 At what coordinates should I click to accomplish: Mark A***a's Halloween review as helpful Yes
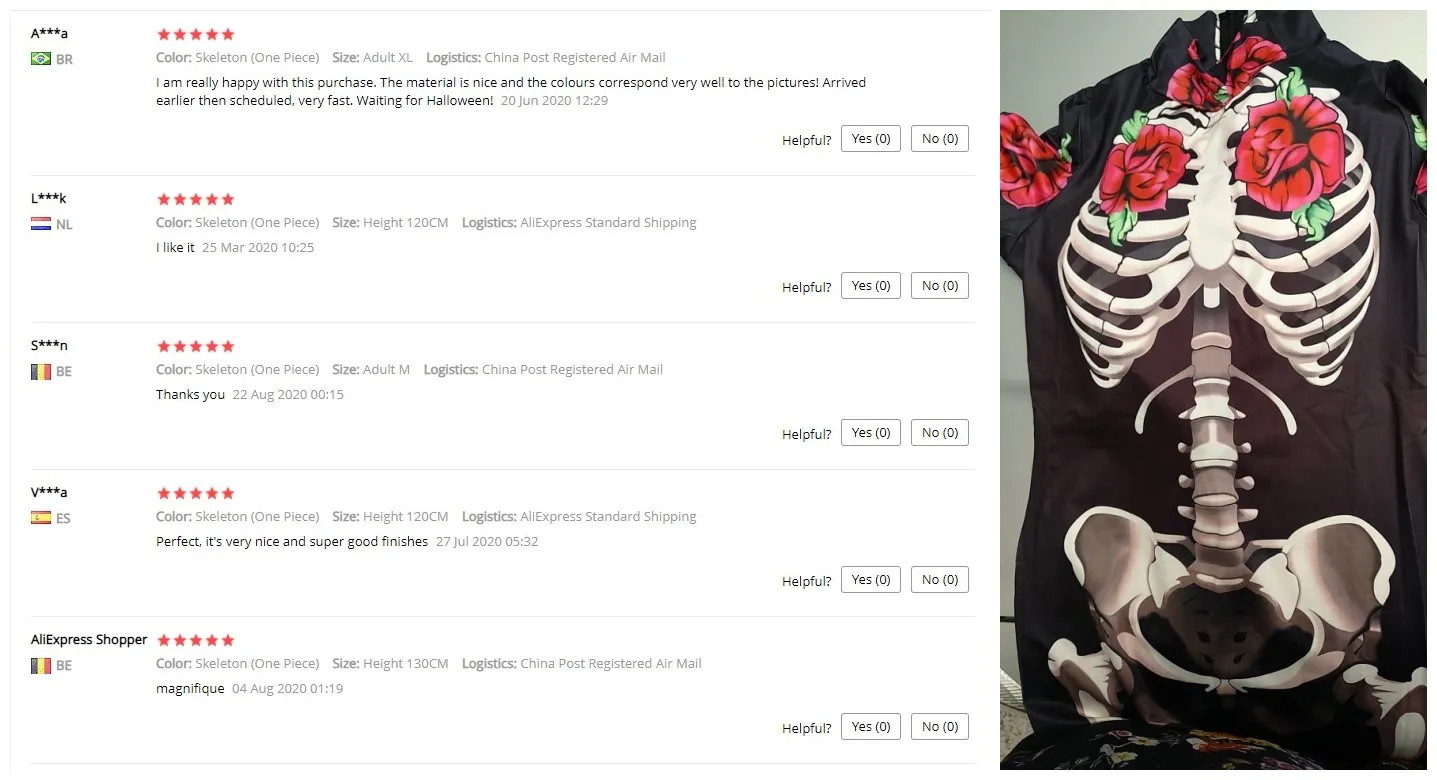point(871,139)
